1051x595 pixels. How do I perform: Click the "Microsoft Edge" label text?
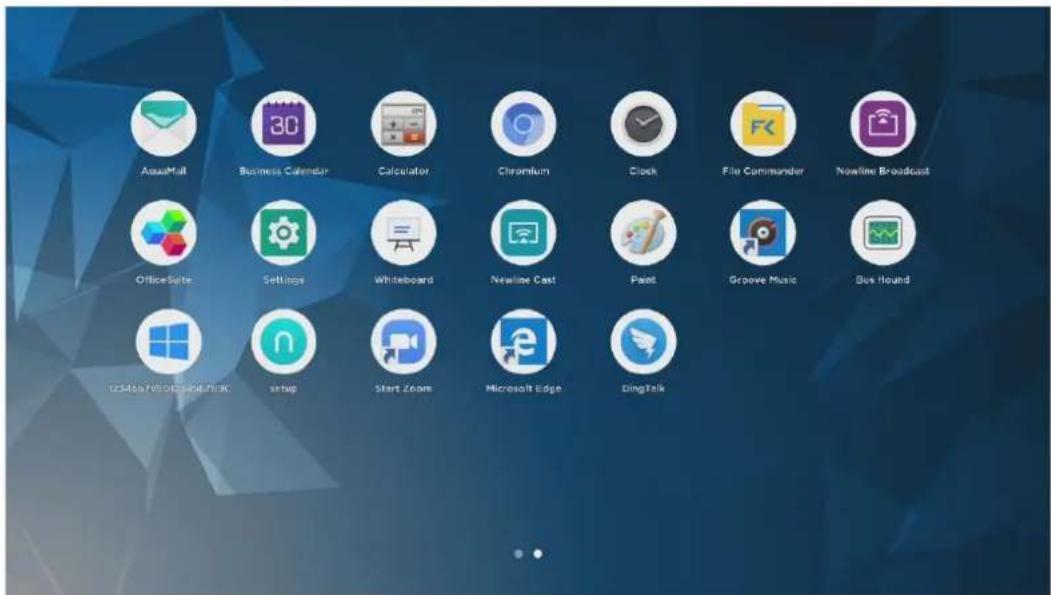(523, 388)
